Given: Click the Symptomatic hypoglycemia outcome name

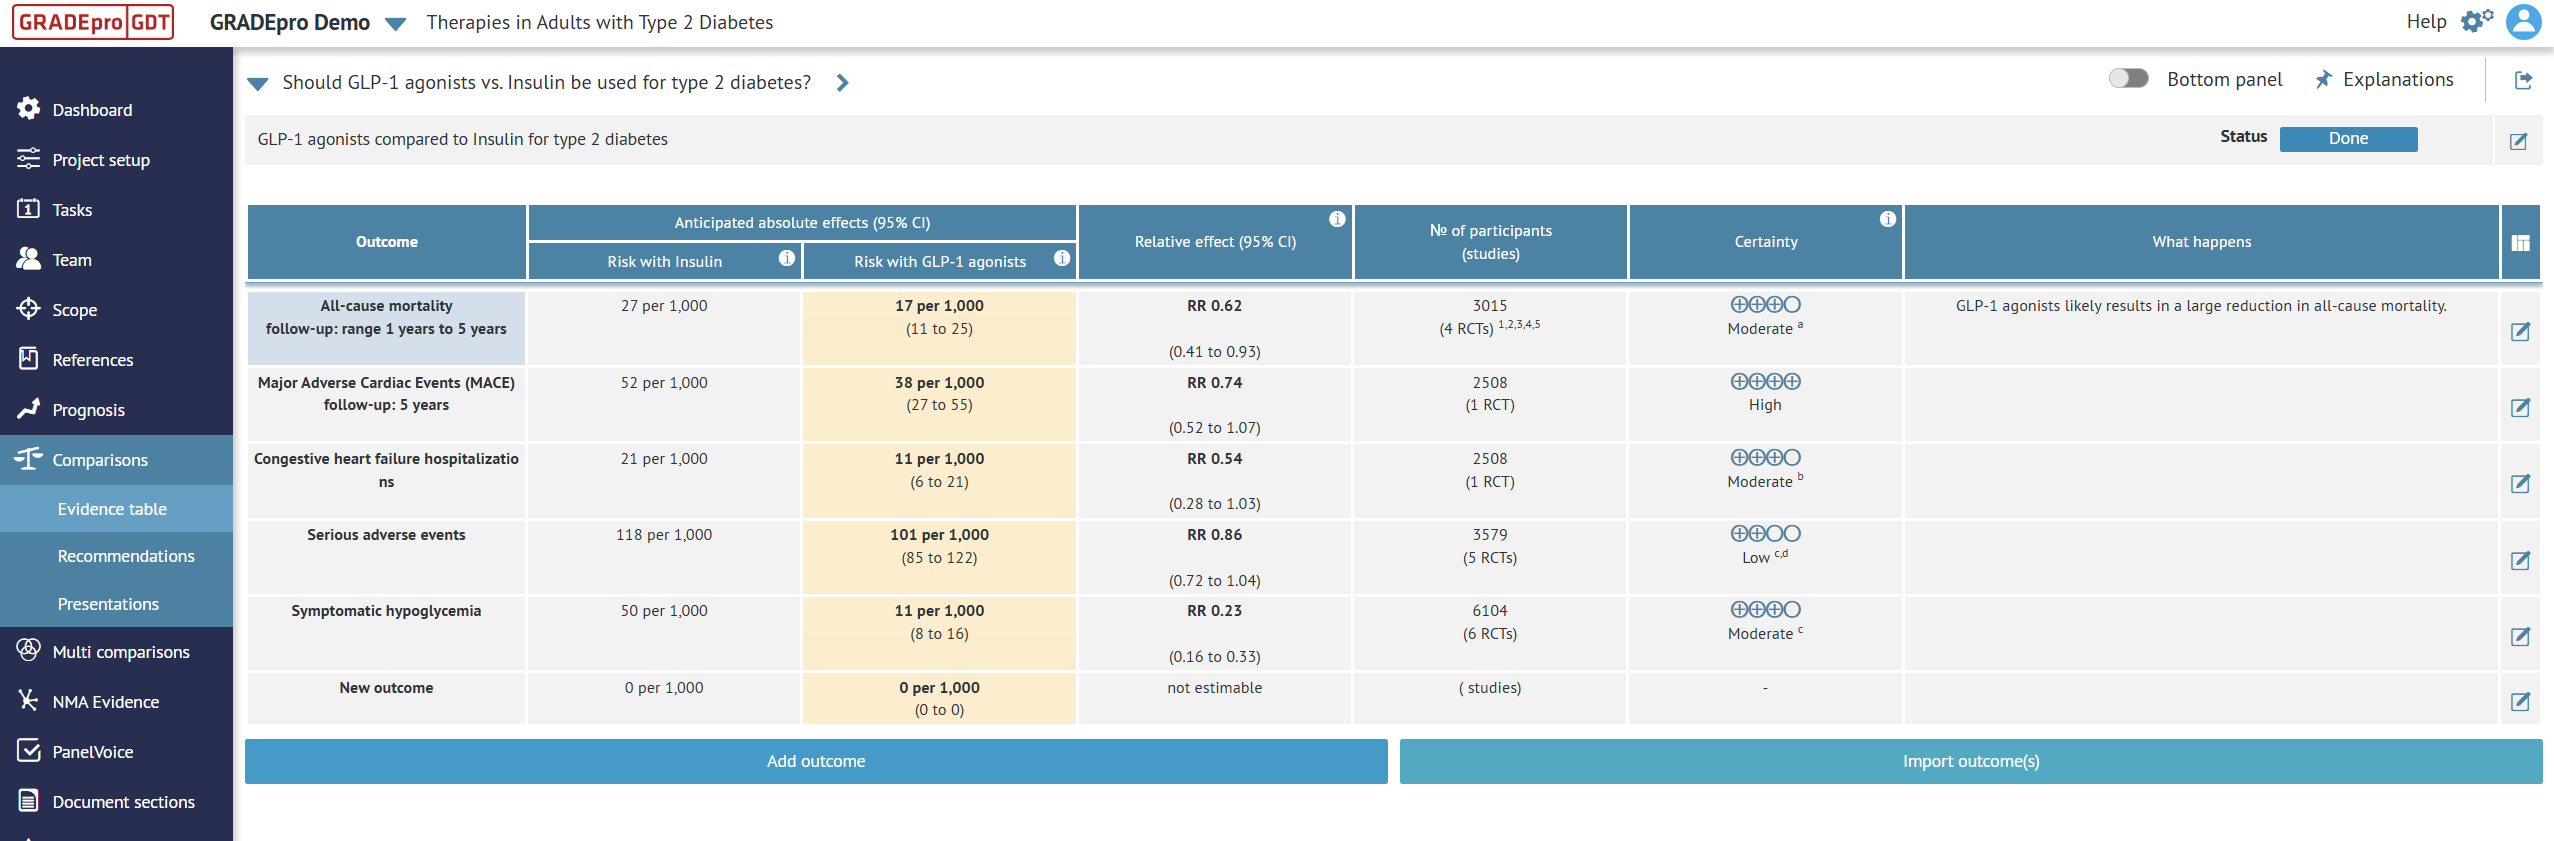Looking at the screenshot, I should pyautogui.click(x=386, y=611).
